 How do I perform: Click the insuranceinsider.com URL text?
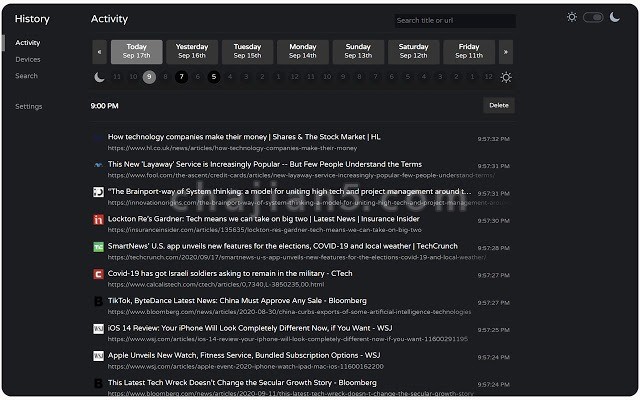(265, 230)
